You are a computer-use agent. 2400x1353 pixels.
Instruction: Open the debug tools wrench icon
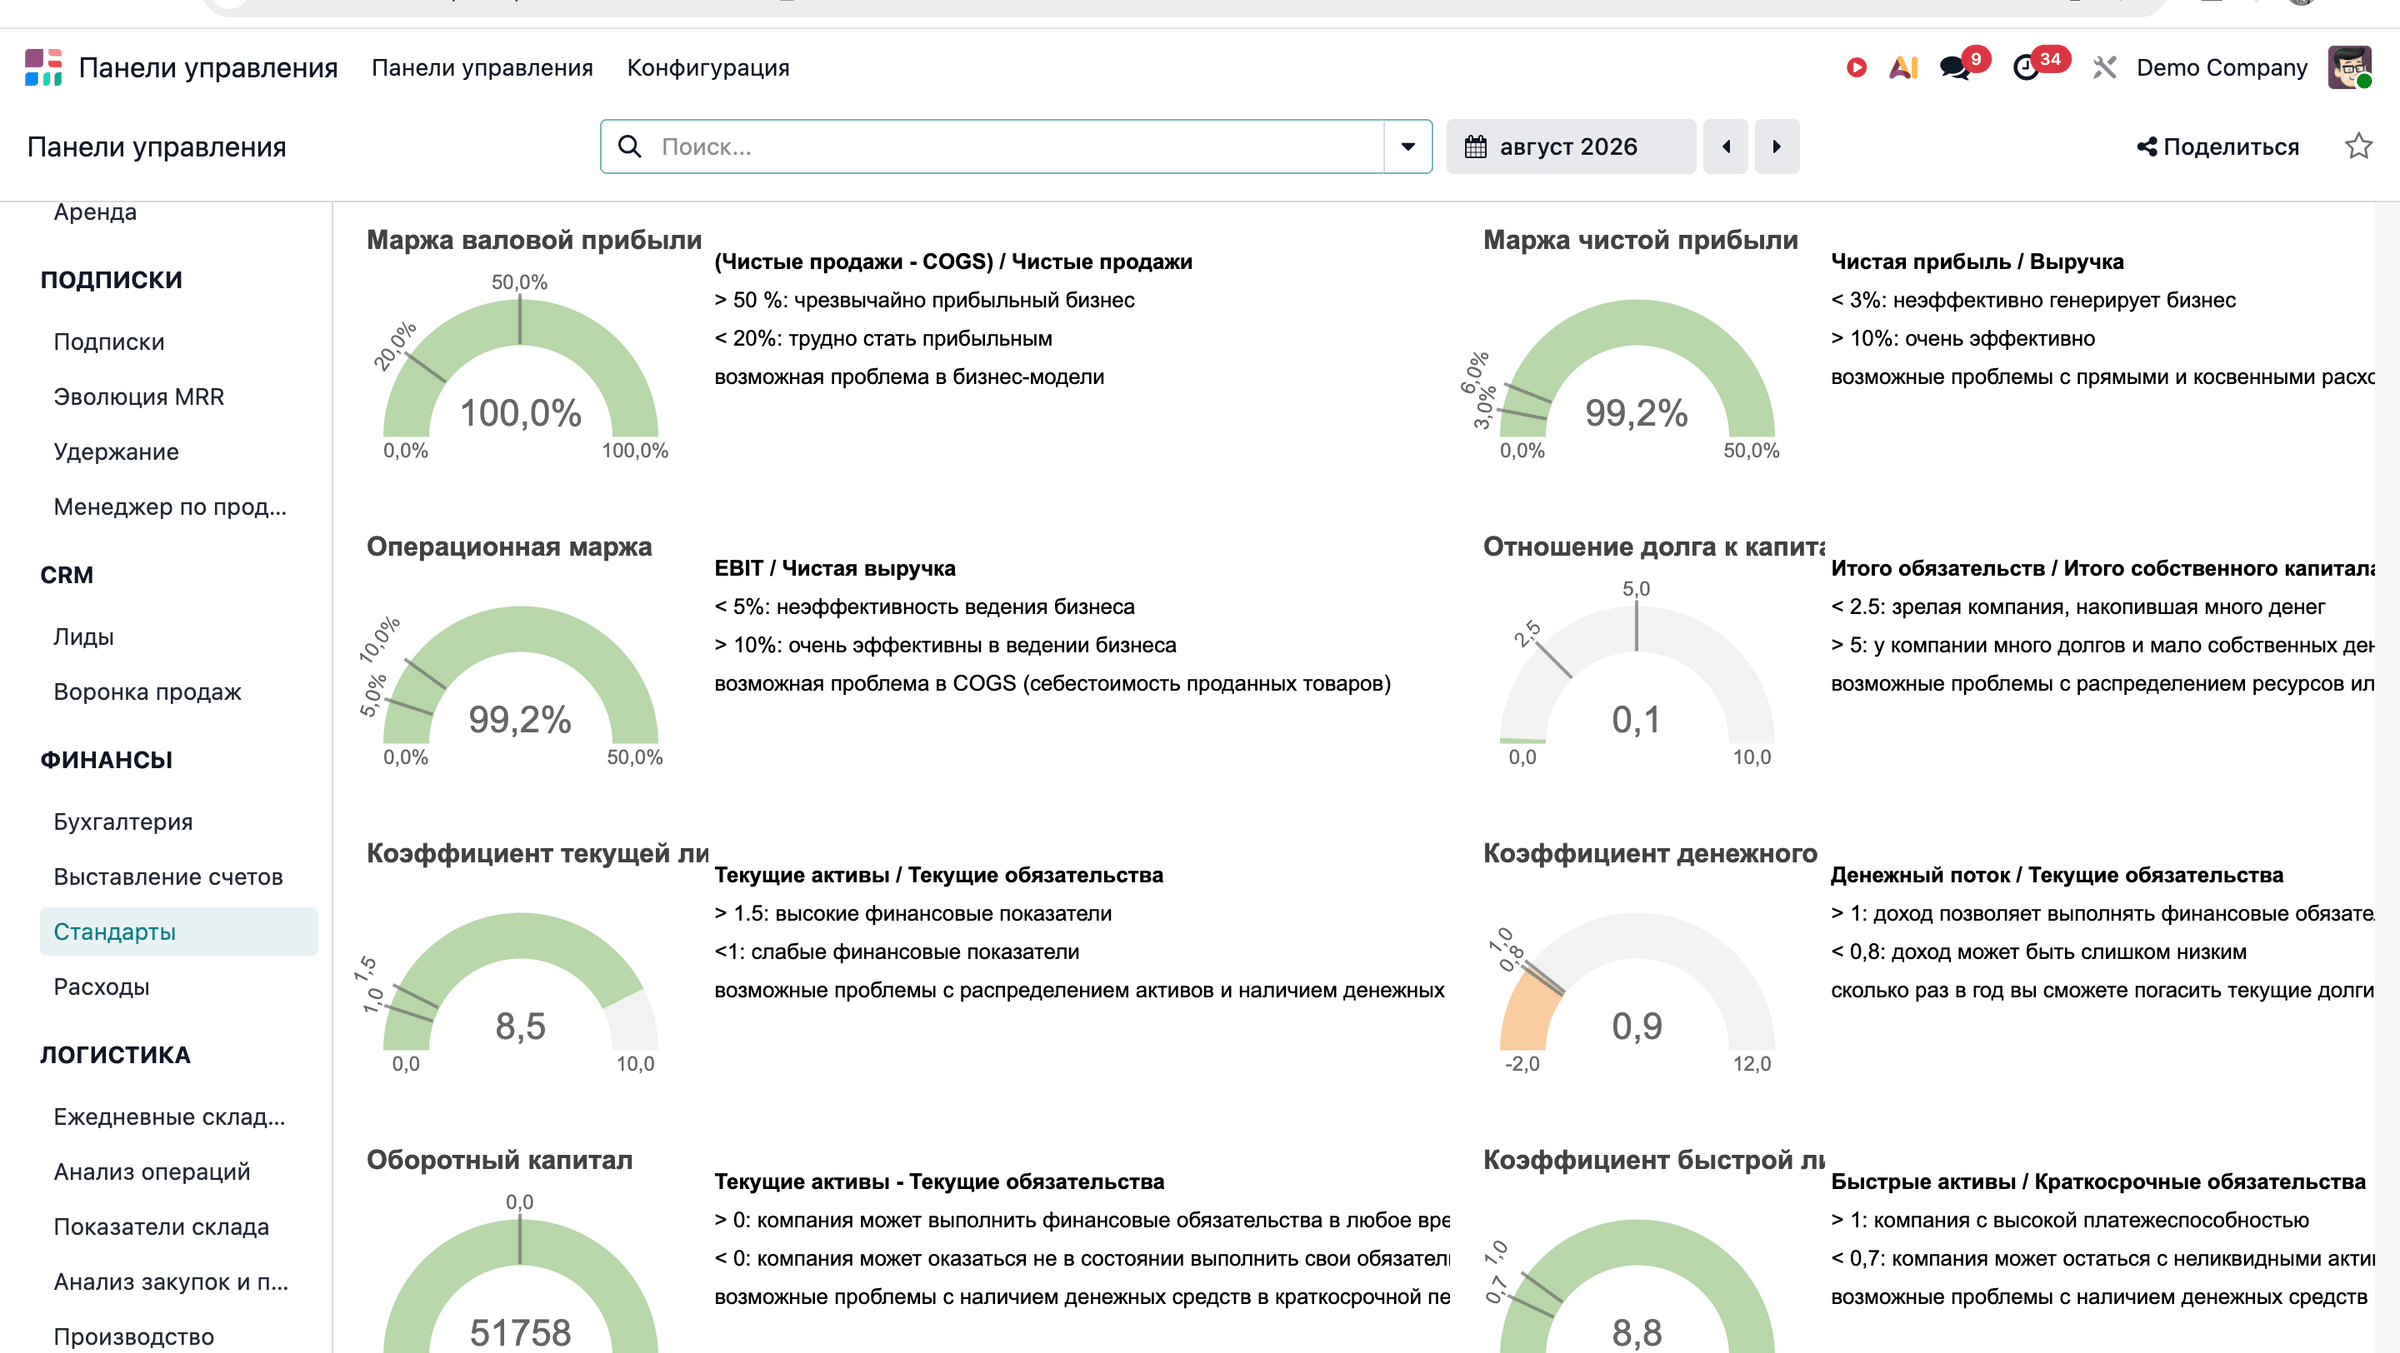pos(2104,67)
